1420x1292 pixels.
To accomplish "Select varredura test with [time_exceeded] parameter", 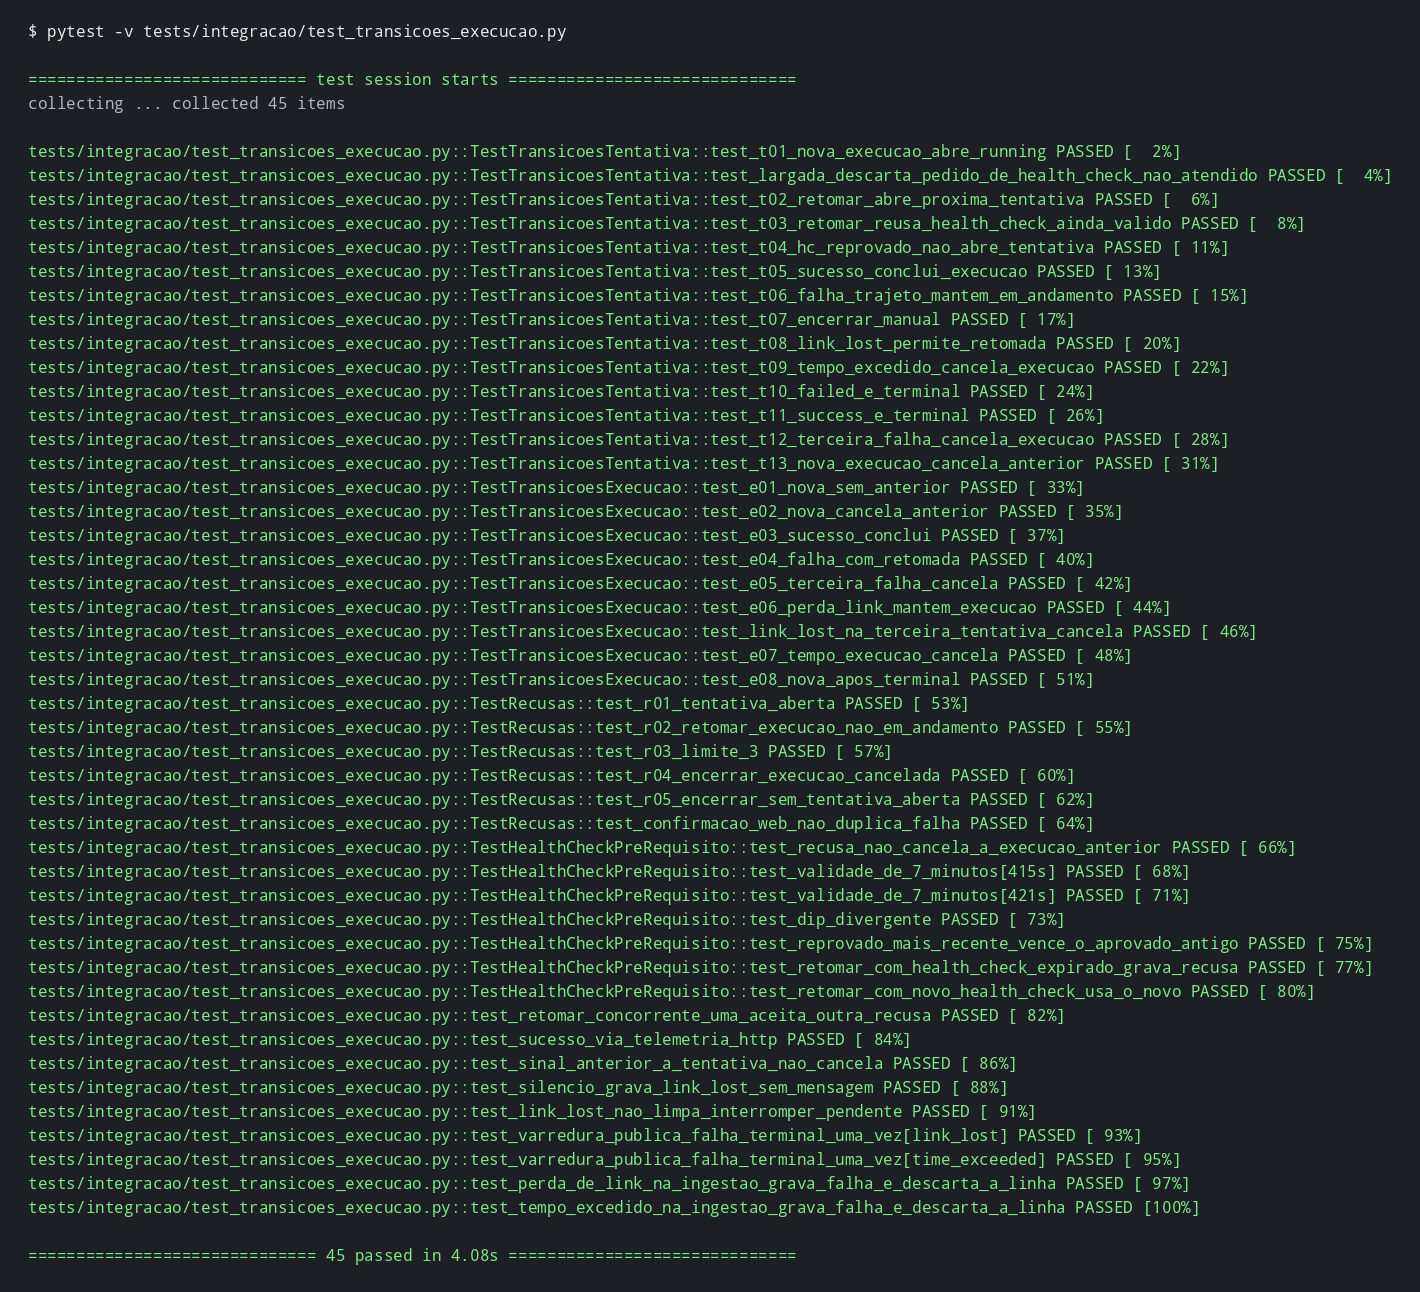I will (x=604, y=1160).
